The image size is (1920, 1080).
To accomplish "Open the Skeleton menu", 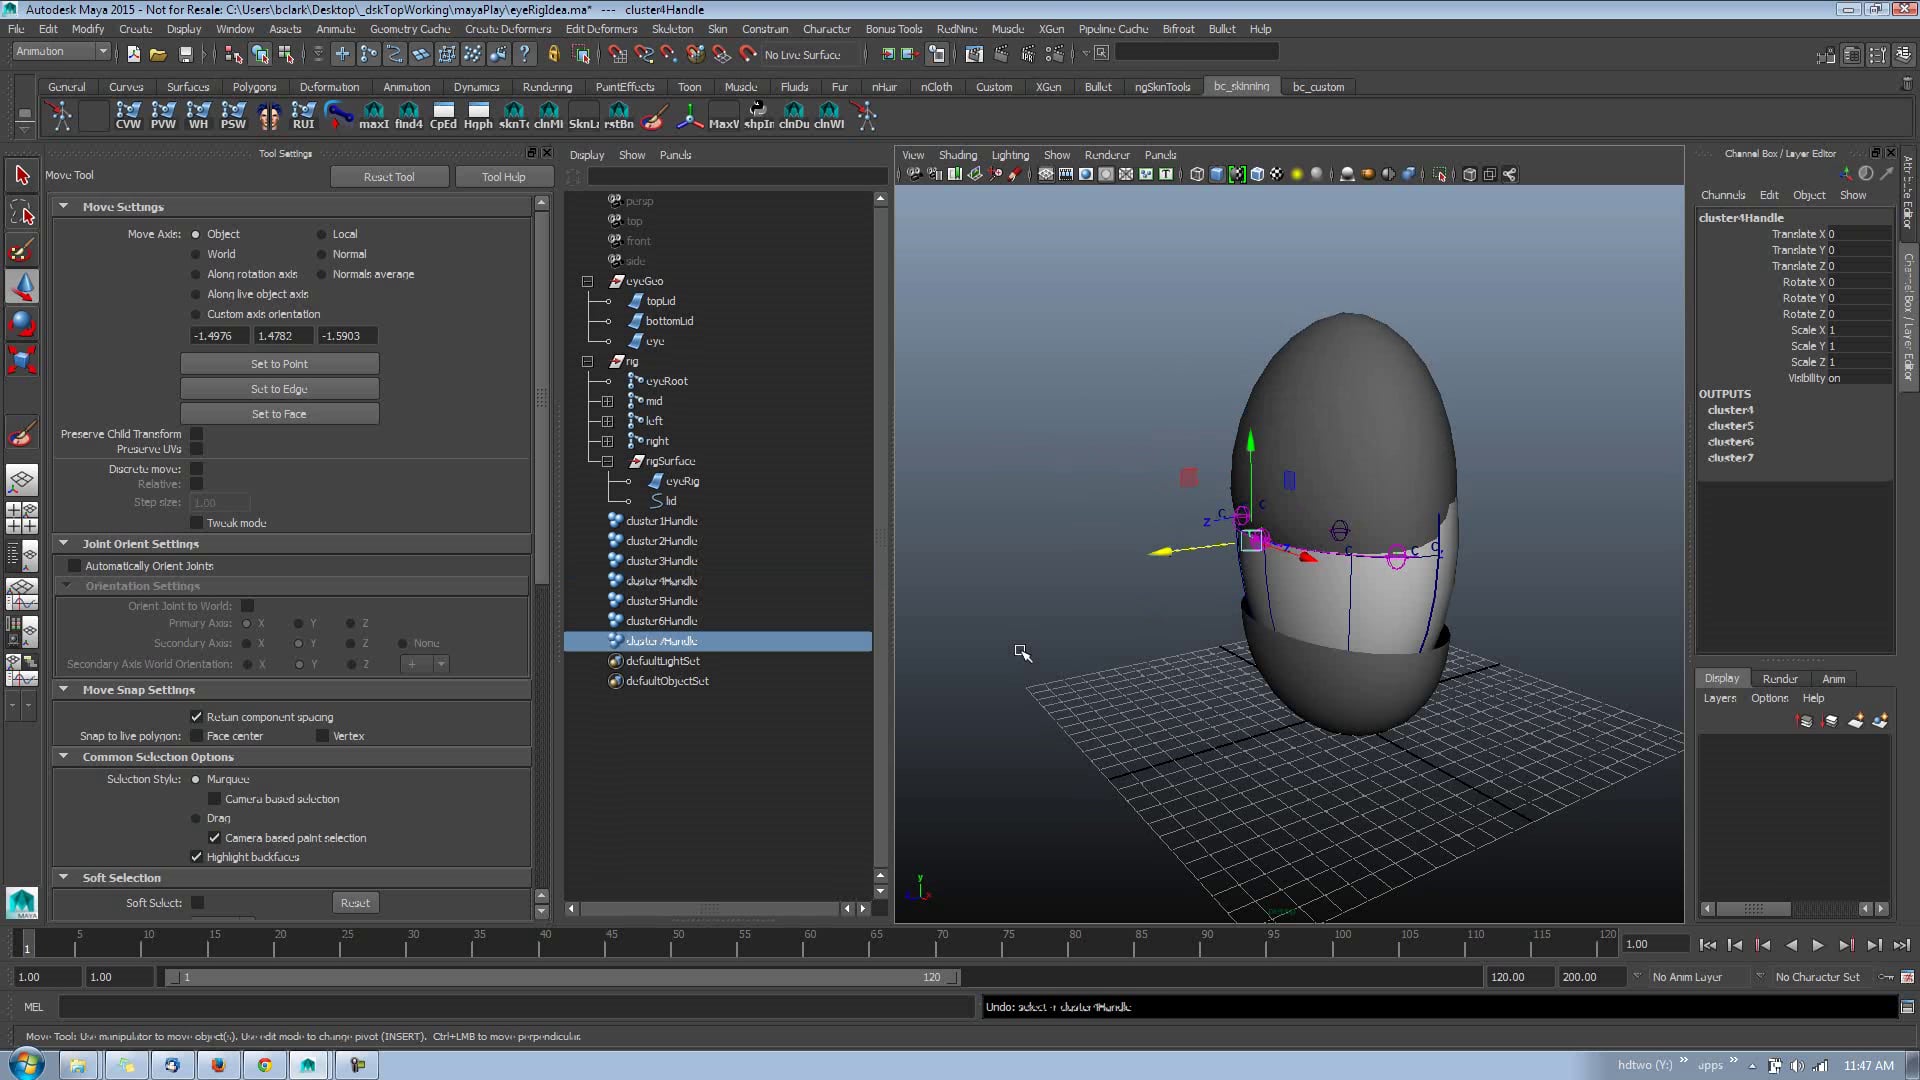I will pyautogui.click(x=673, y=29).
